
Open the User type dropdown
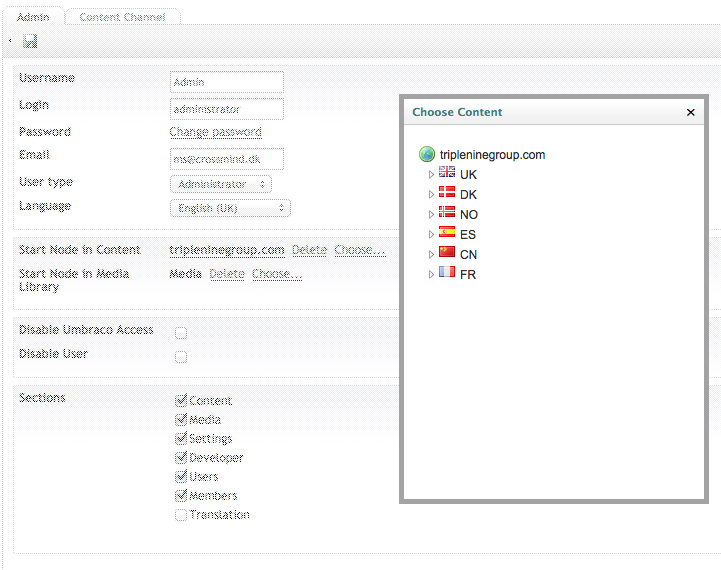220,184
